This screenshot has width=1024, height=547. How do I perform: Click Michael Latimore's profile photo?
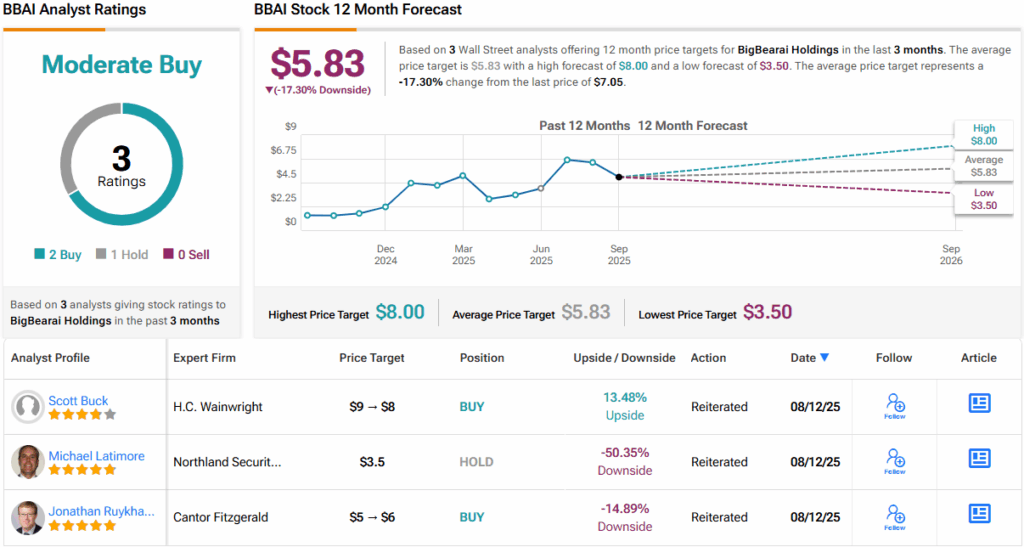27,462
